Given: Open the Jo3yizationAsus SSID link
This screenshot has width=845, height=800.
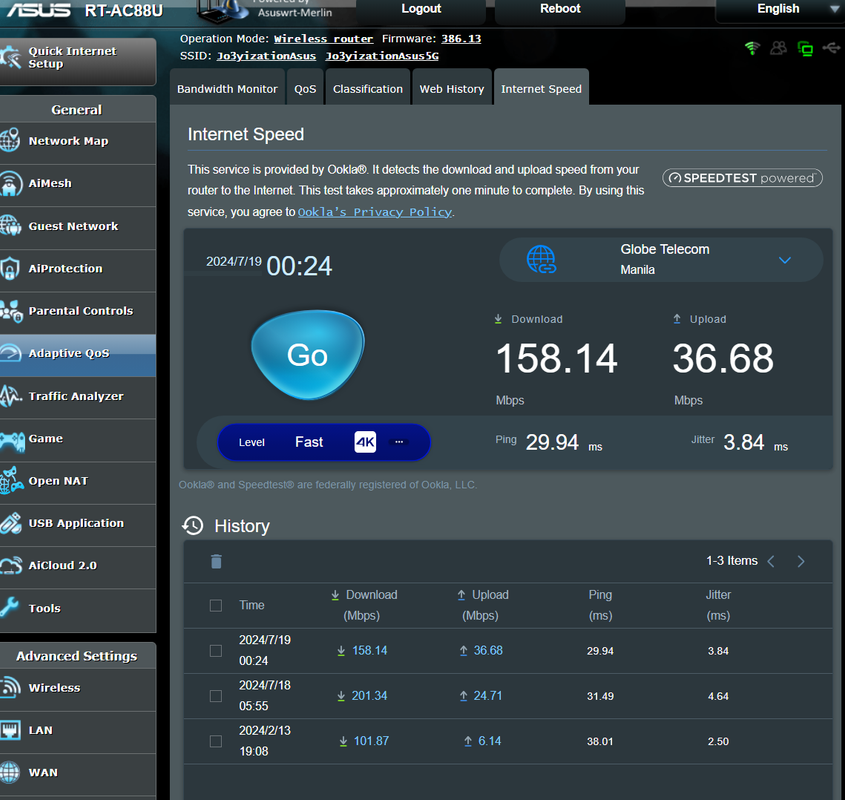Looking at the screenshot, I should click(x=266, y=56).
